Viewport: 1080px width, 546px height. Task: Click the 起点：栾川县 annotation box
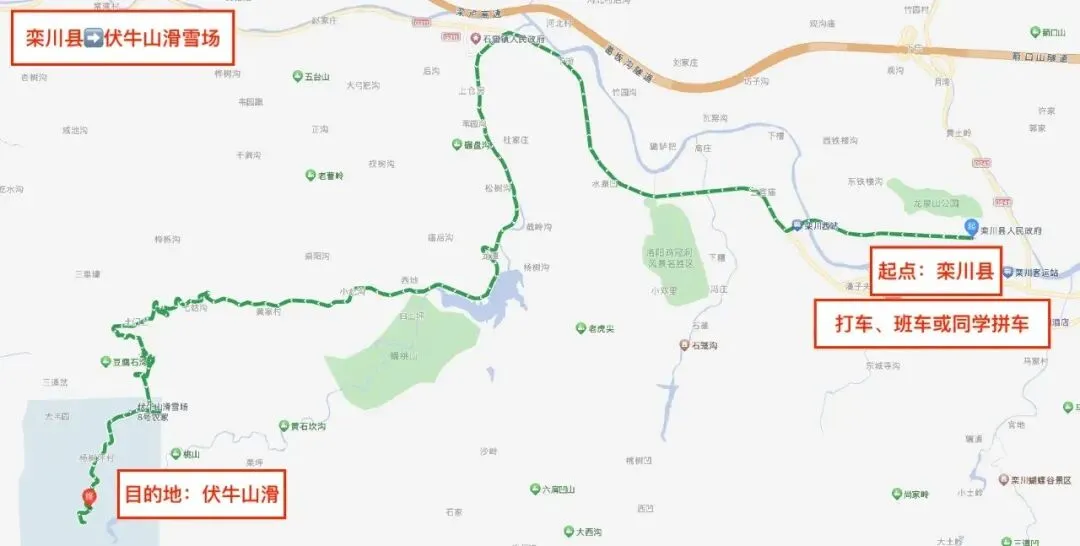(x=935, y=271)
